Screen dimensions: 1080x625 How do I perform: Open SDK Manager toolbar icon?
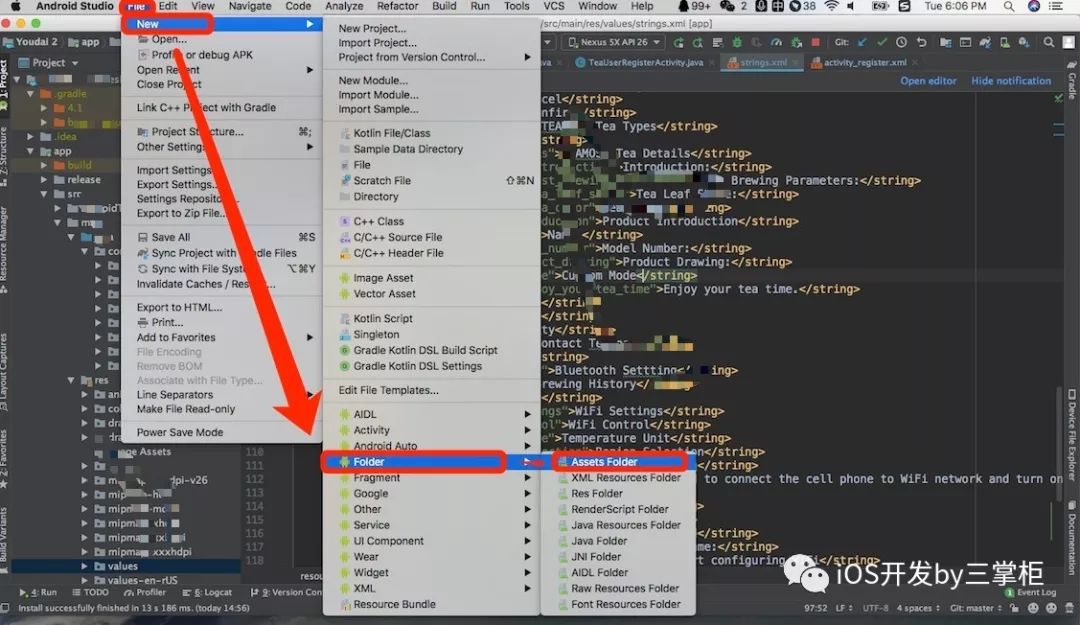pos(1024,42)
